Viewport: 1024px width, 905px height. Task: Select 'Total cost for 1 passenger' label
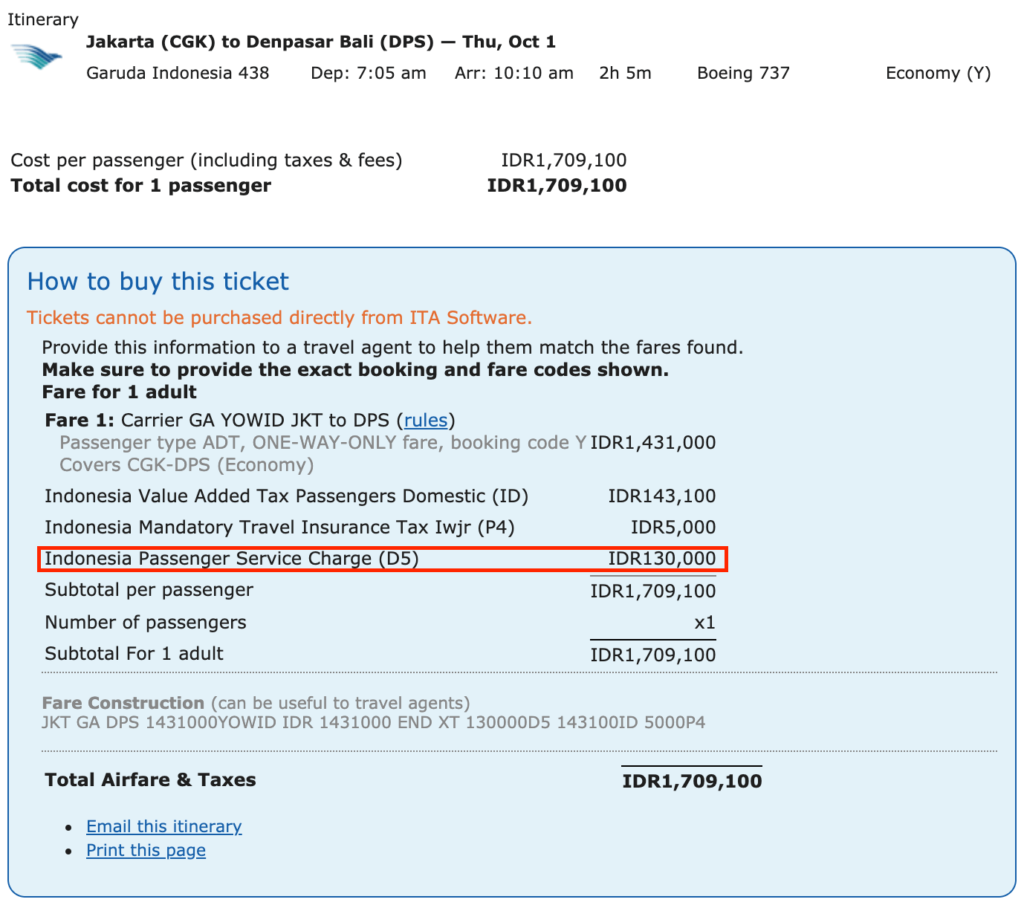pos(140,185)
